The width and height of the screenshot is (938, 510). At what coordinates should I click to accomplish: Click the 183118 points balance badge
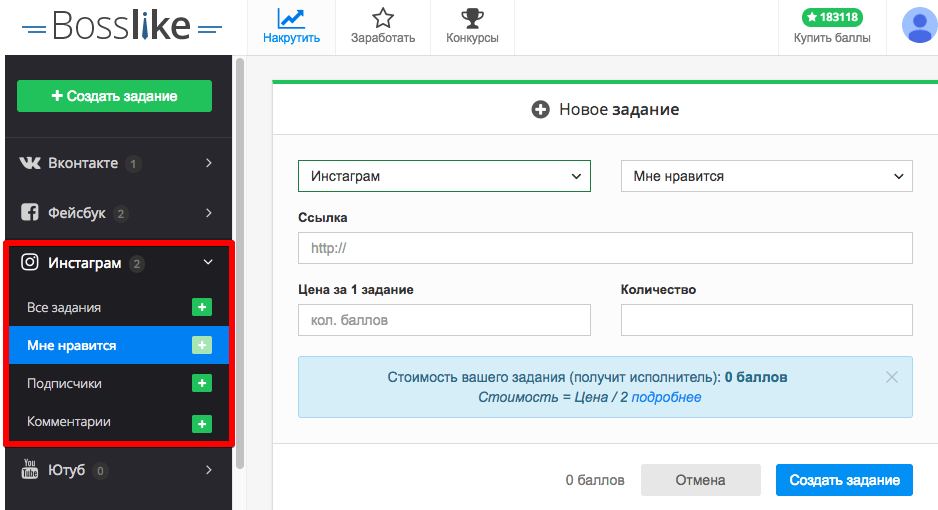(x=832, y=17)
